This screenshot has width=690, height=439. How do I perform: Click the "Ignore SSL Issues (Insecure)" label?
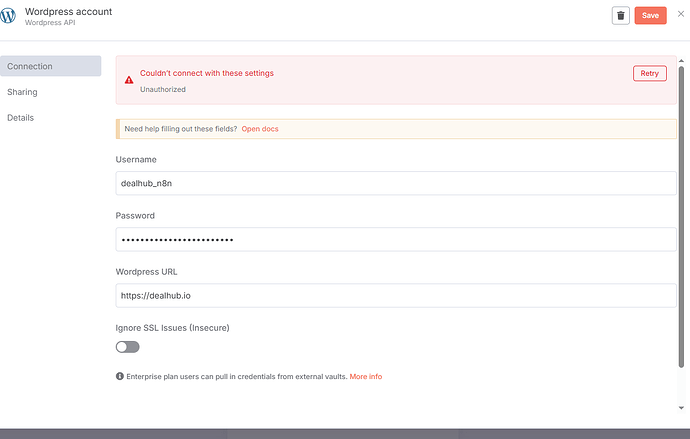(x=172, y=328)
